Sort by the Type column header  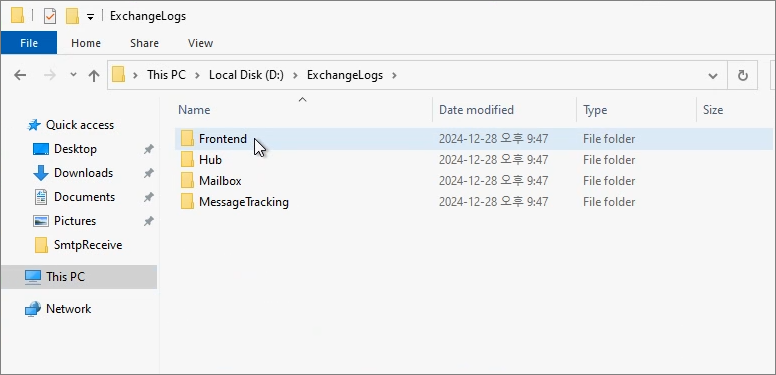click(595, 110)
